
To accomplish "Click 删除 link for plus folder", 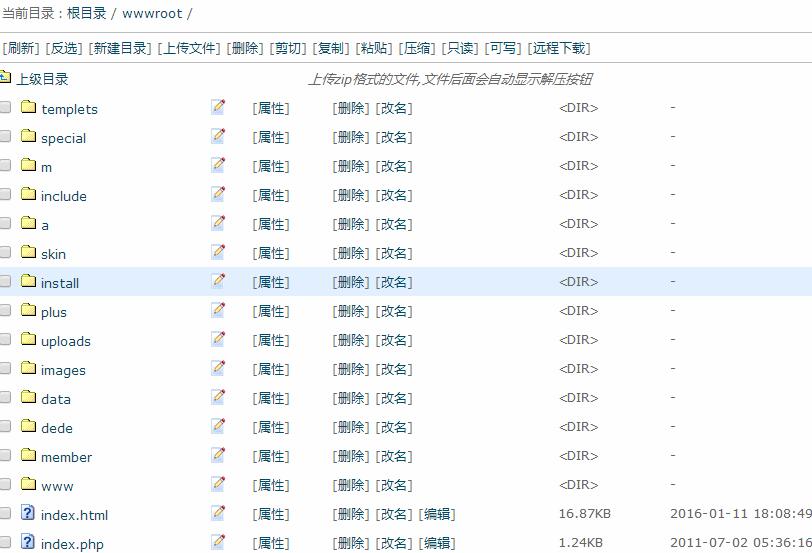I will [x=351, y=311].
